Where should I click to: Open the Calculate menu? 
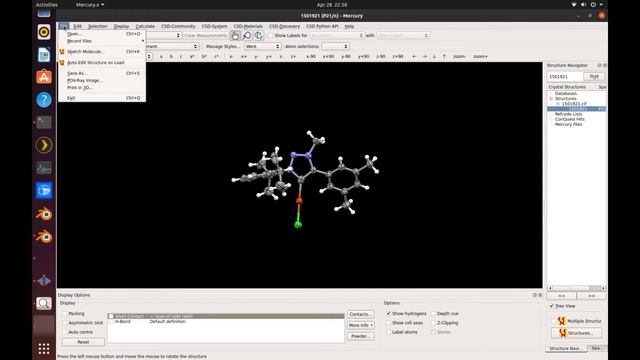click(x=145, y=26)
